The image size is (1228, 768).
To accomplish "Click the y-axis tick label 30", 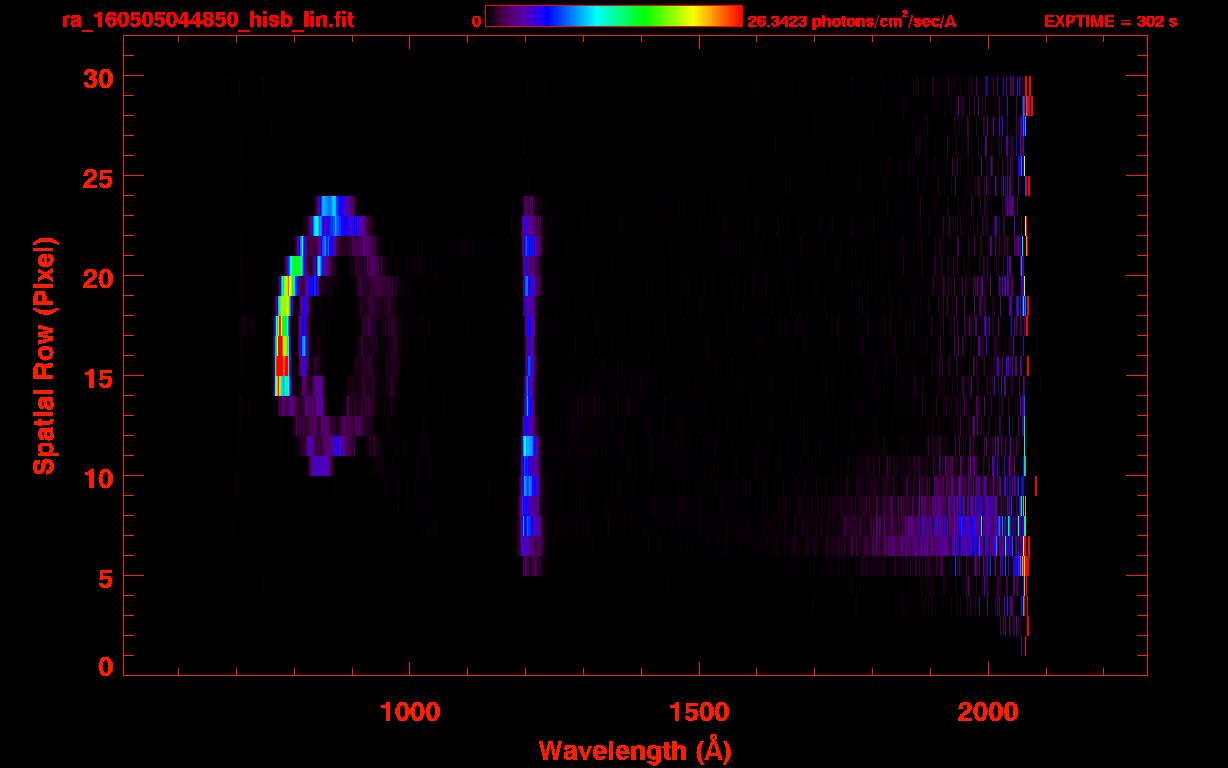I will point(97,77).
